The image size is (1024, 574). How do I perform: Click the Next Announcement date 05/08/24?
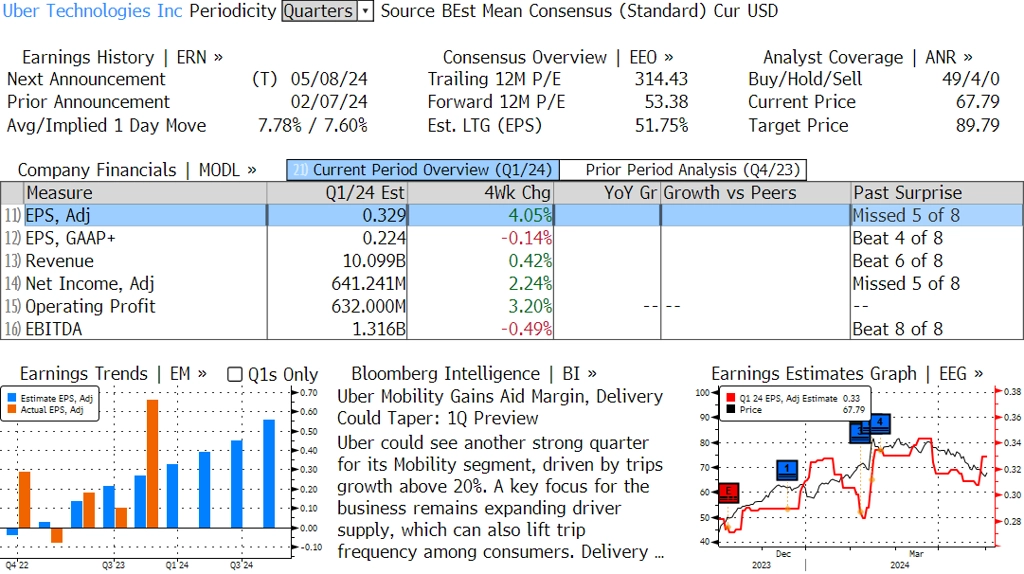(x=329, y=79)
